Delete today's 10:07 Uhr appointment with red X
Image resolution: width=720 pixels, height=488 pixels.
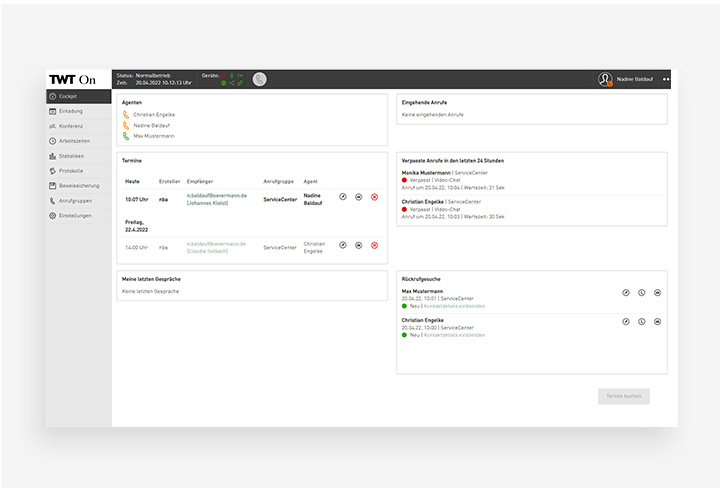click(374, 197)
